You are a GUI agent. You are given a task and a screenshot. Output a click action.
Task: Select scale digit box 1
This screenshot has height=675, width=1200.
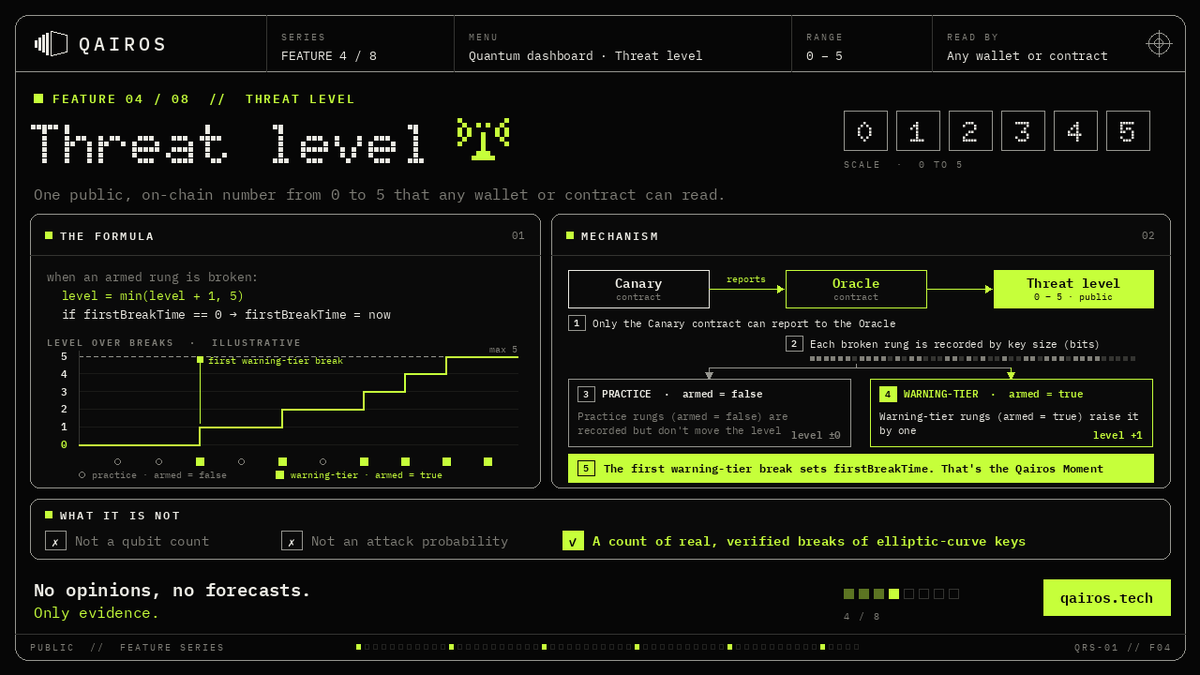coord(918,131)
